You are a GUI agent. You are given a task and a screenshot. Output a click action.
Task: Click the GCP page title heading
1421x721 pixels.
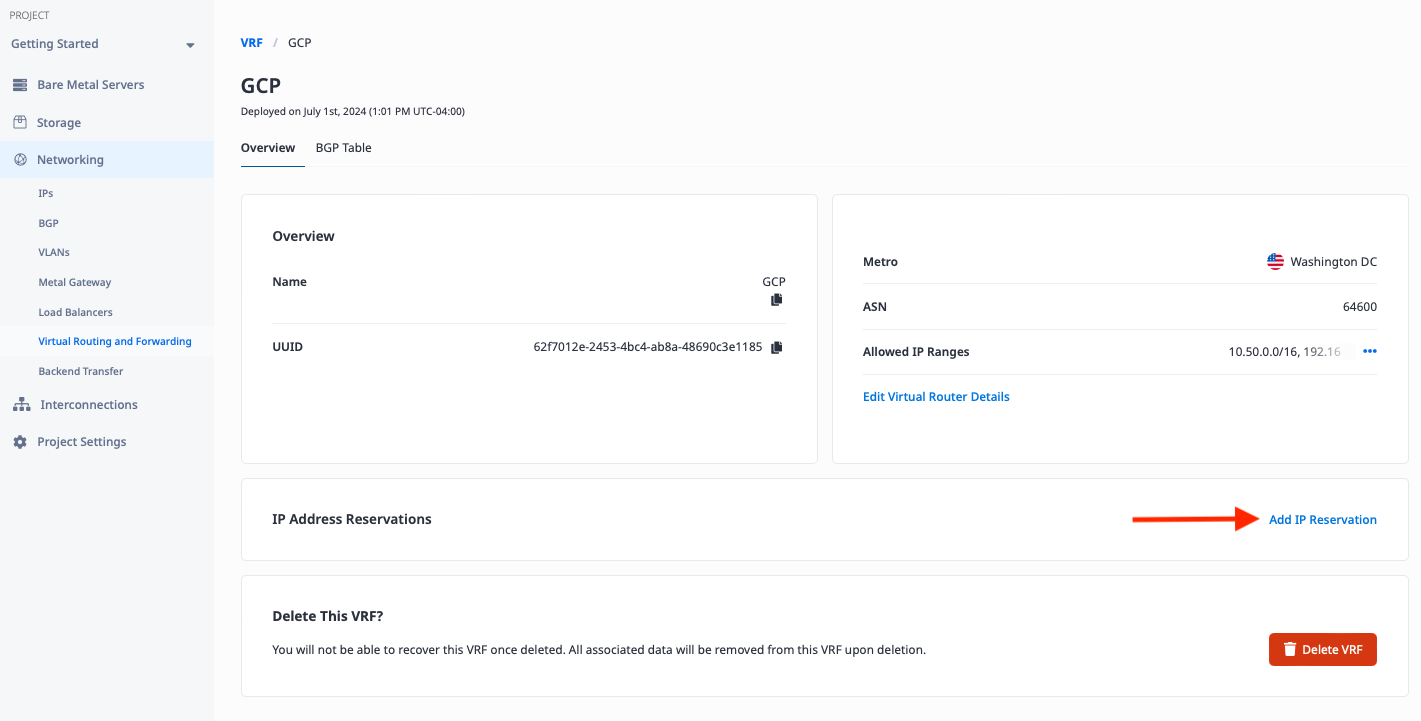pos(261,85)
